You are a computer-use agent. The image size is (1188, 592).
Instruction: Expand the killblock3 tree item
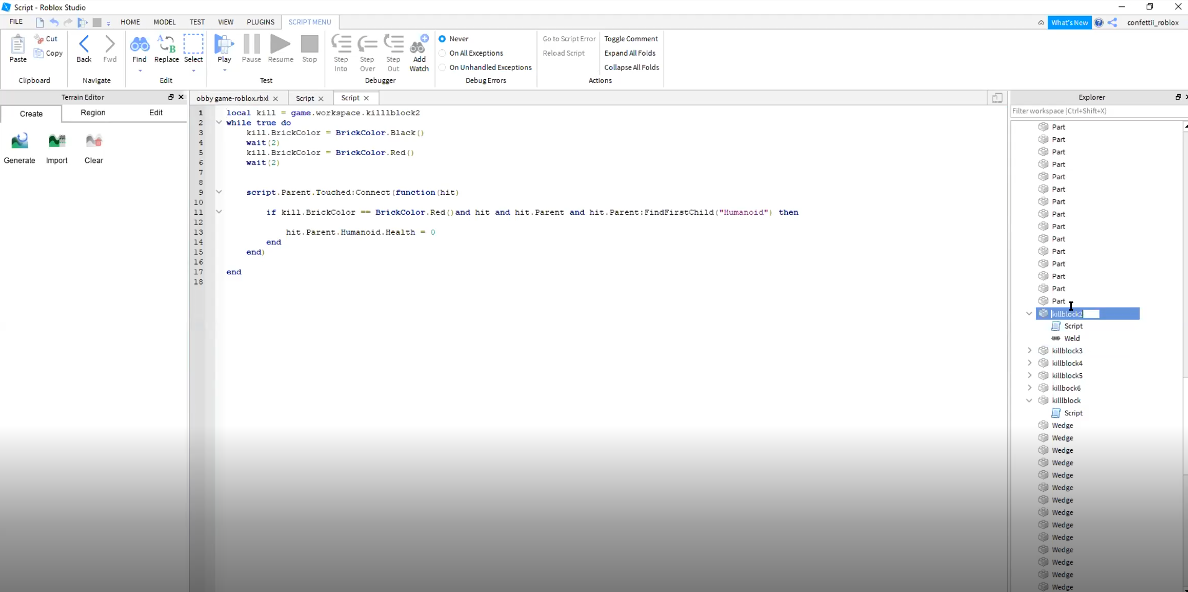(1030, 351)
